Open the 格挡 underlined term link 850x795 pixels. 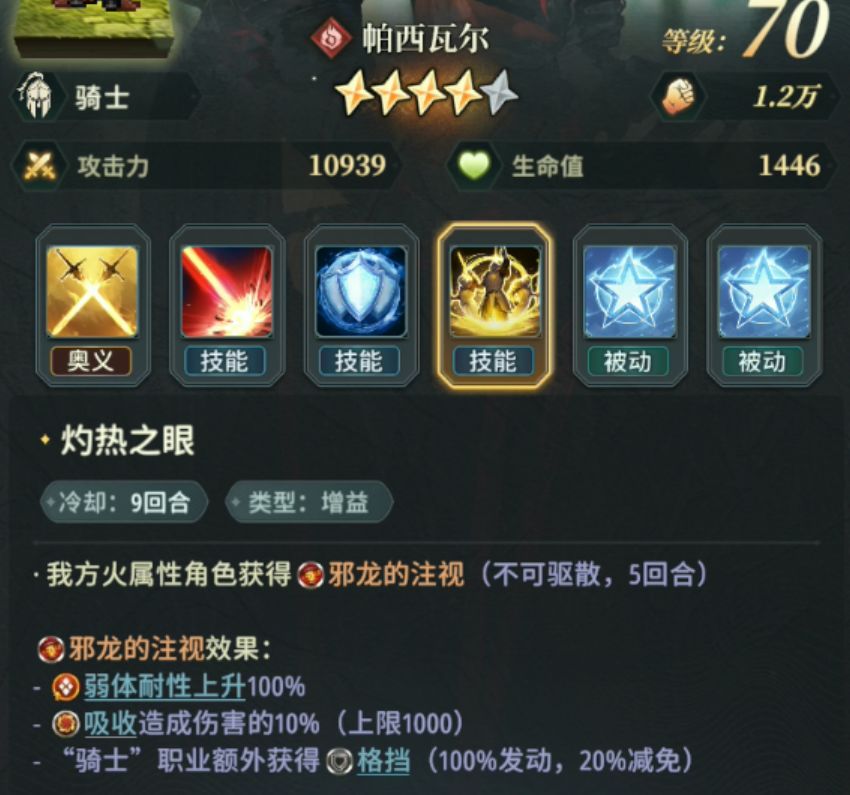[x=383, y=761]
